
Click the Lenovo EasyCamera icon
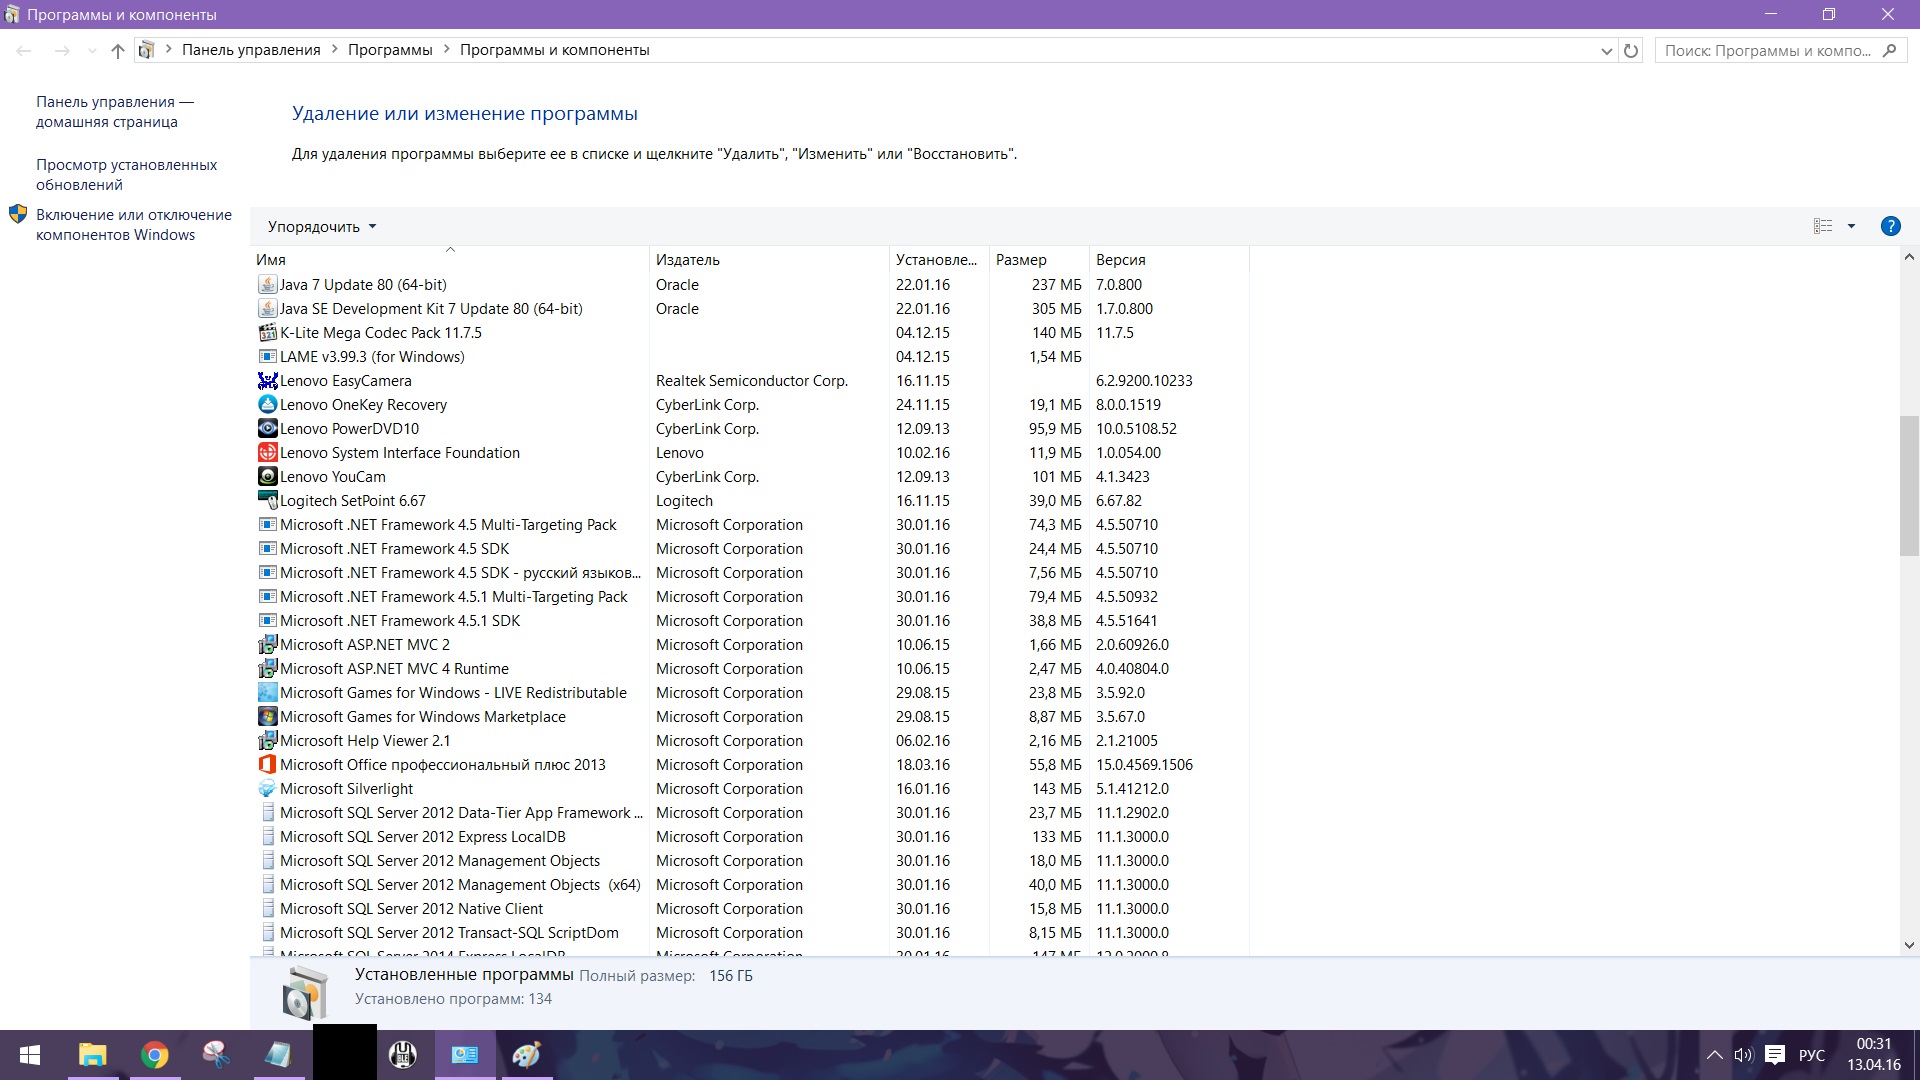267,381
